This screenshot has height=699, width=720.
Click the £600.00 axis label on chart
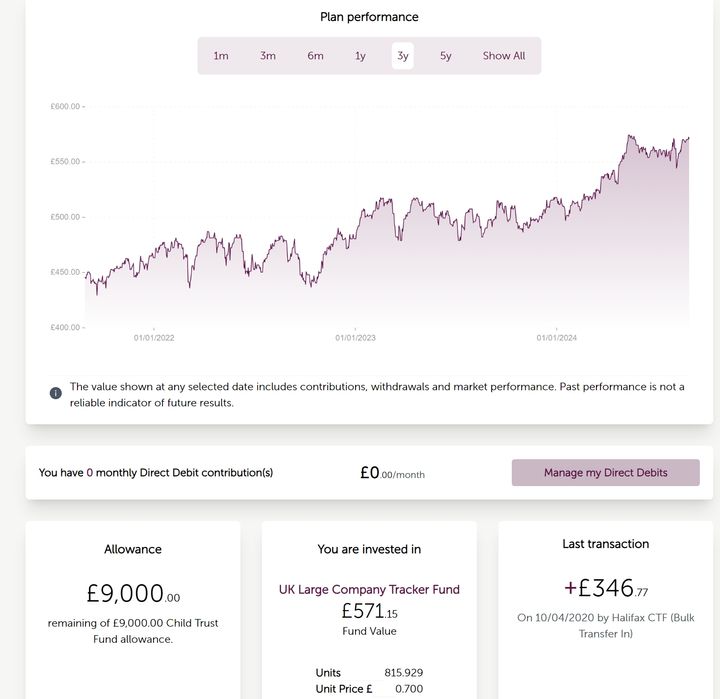(67, 106)
